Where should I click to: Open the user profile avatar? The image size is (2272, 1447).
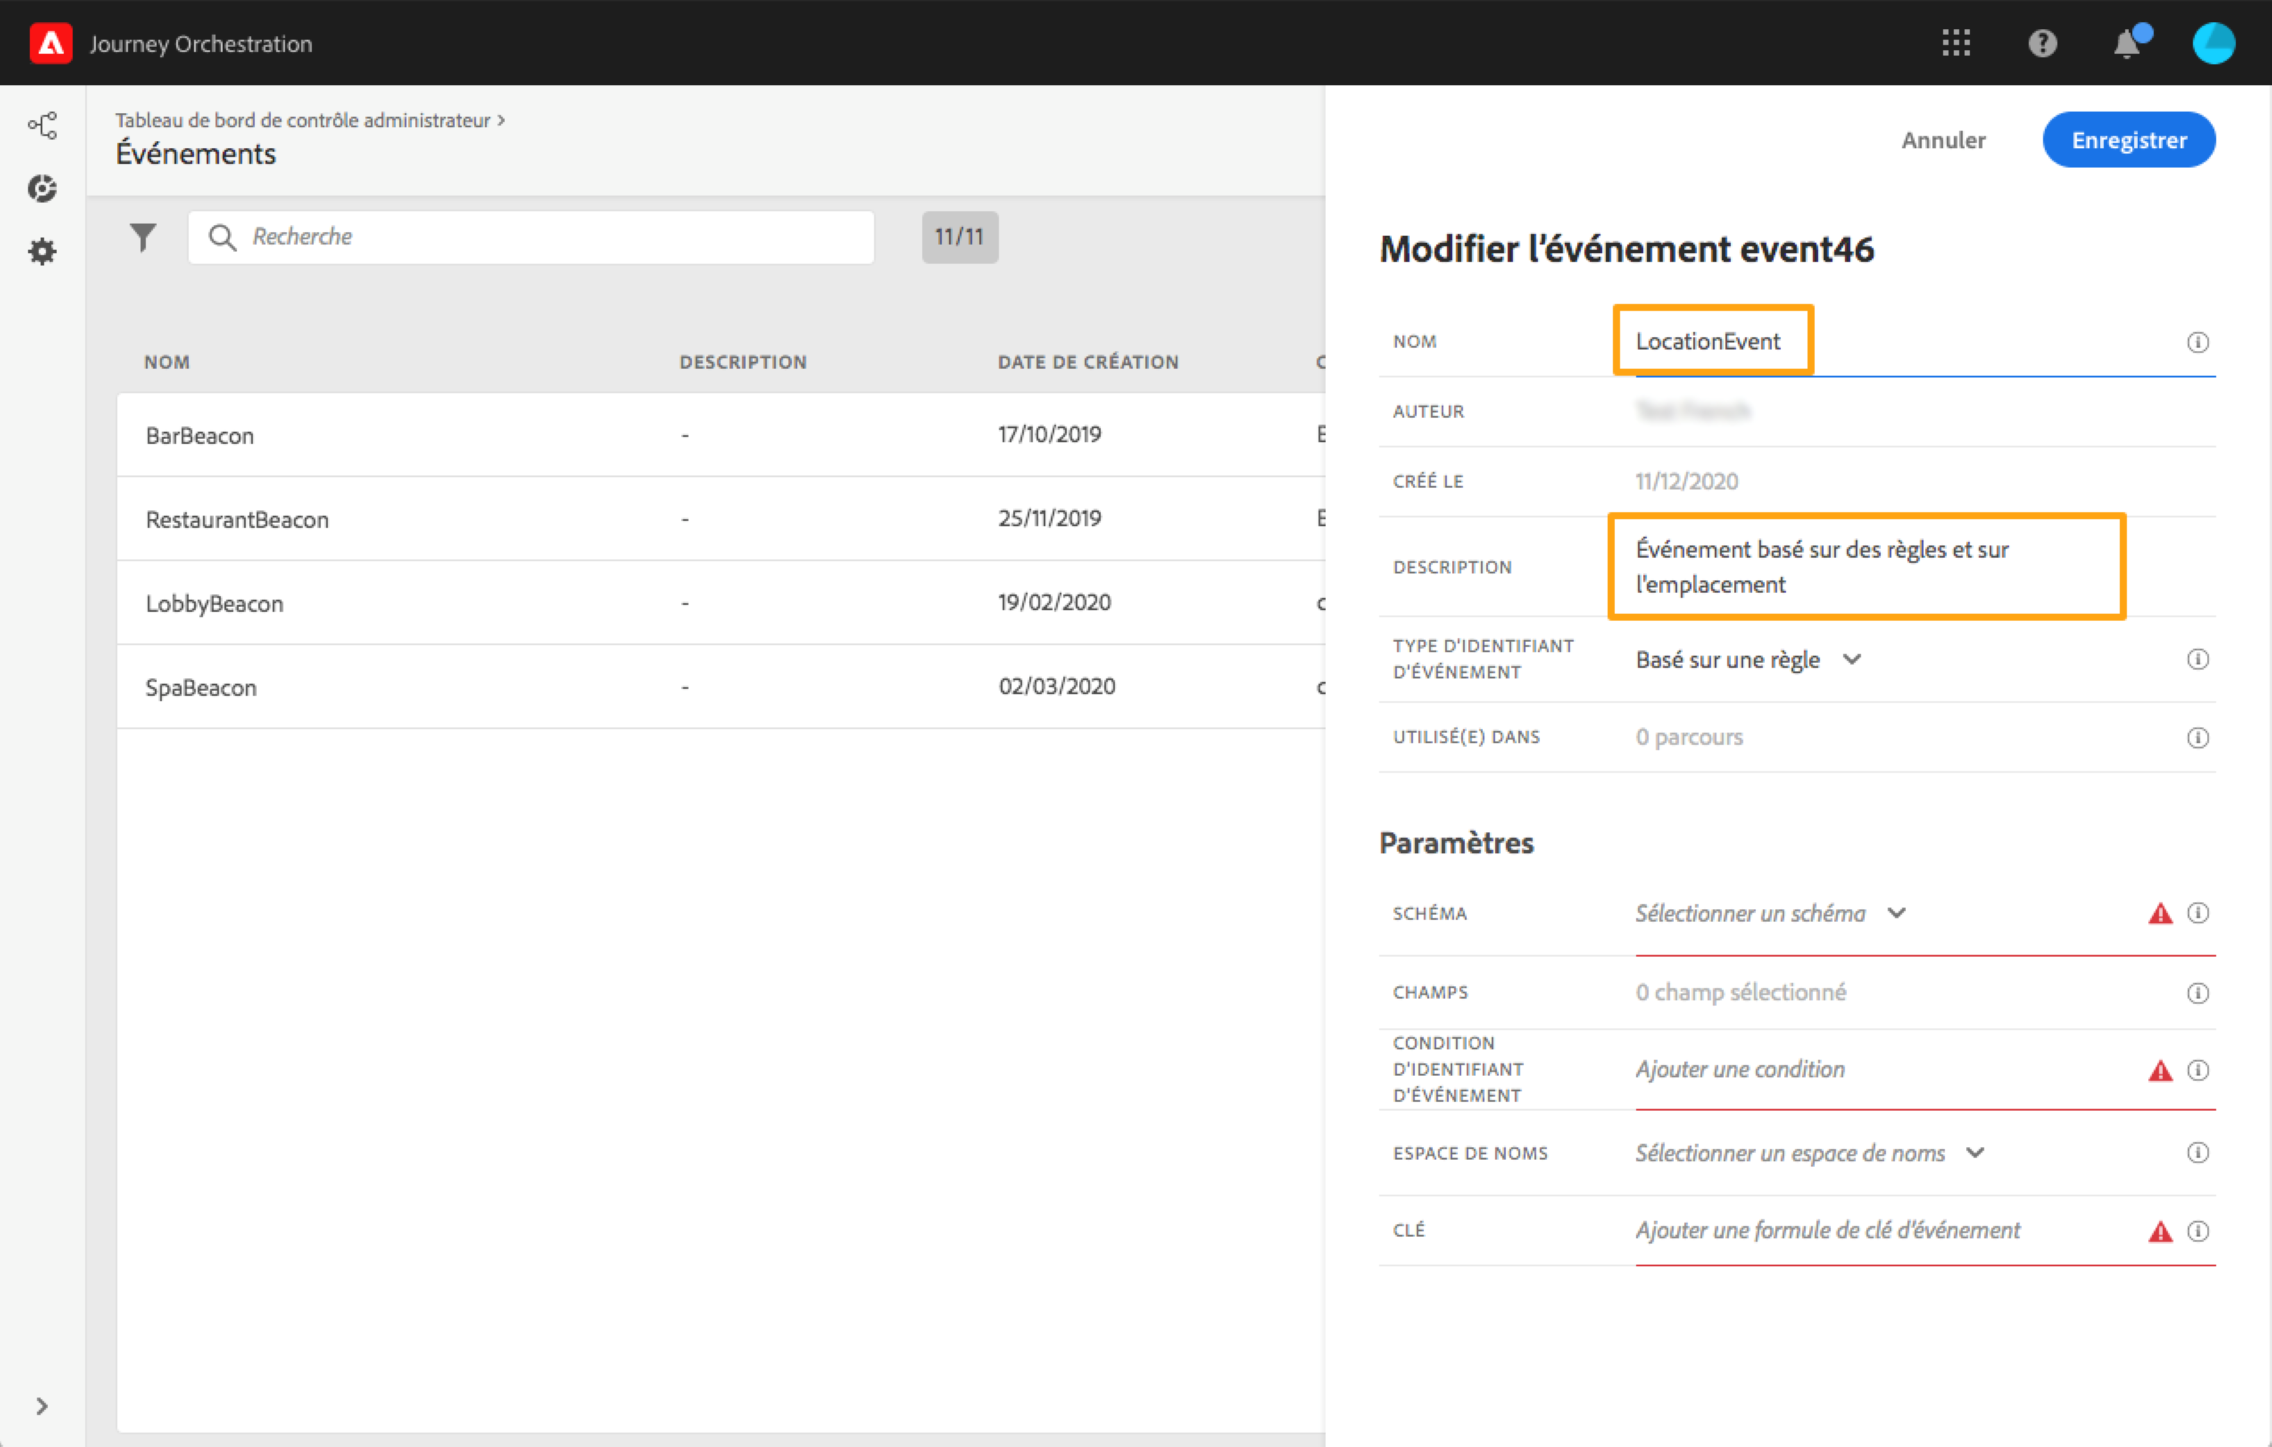tap(2213, 43)
